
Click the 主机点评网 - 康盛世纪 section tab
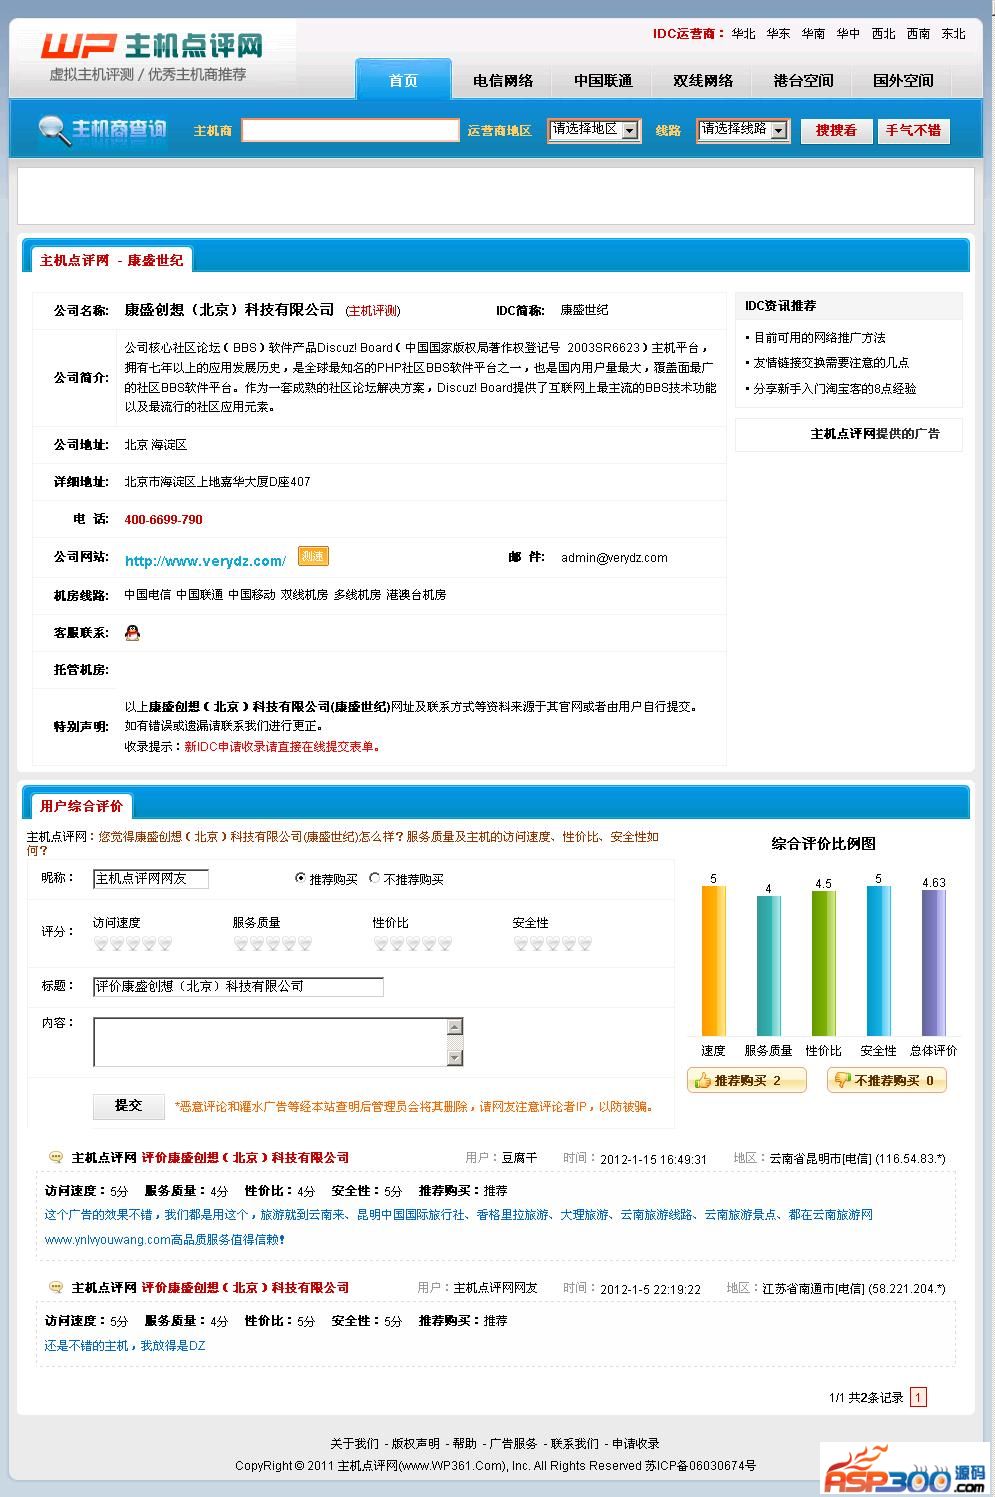(x=111, y=260)
